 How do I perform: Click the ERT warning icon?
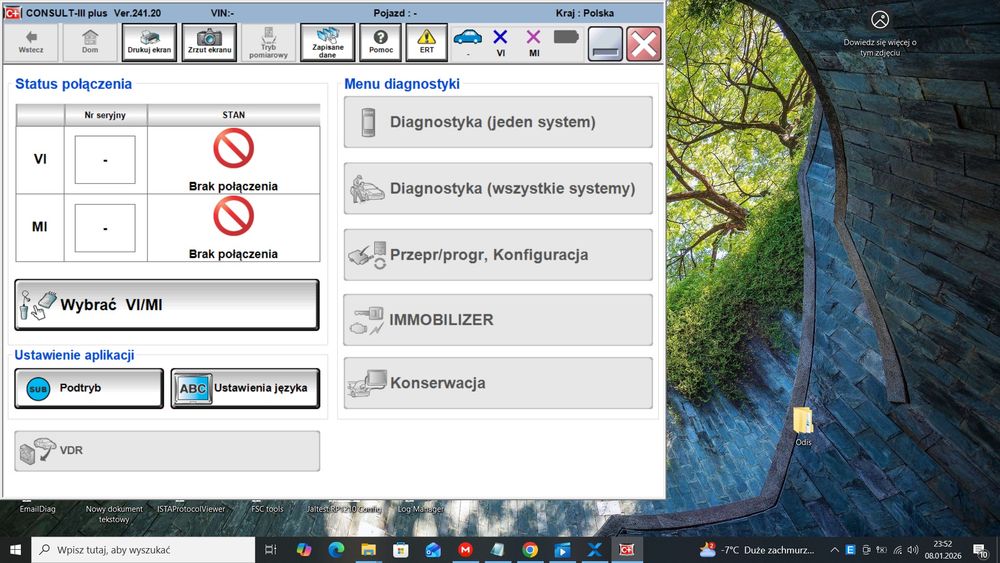click(x=427, y=43)
